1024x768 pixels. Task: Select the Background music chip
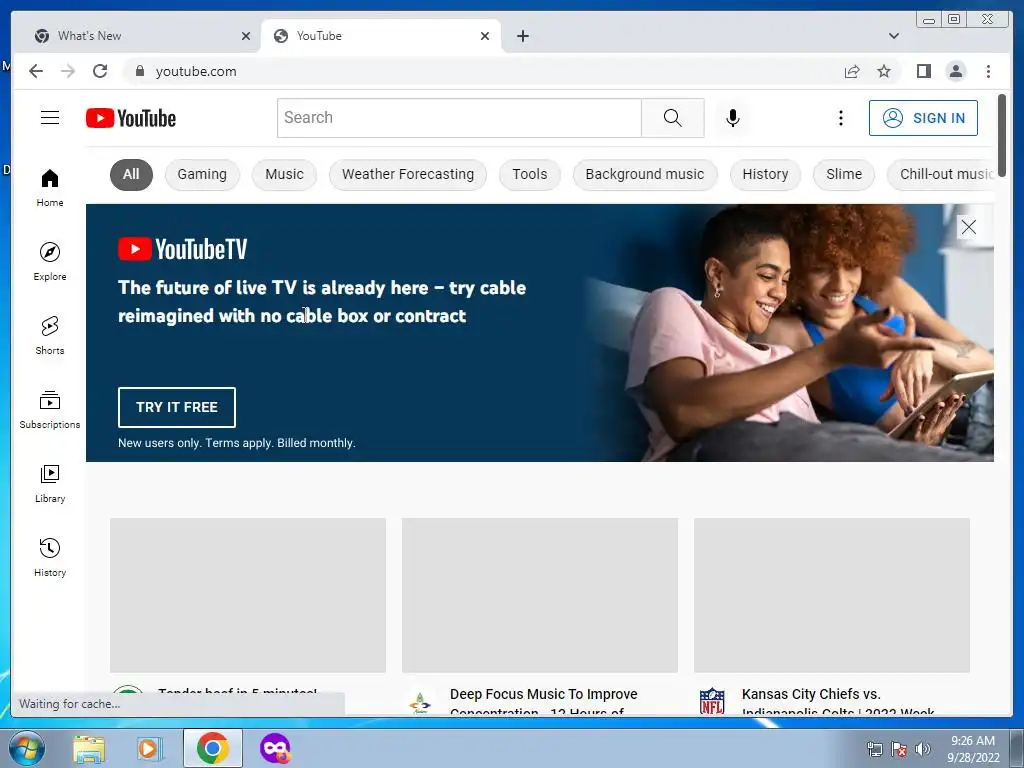(645, 174)
